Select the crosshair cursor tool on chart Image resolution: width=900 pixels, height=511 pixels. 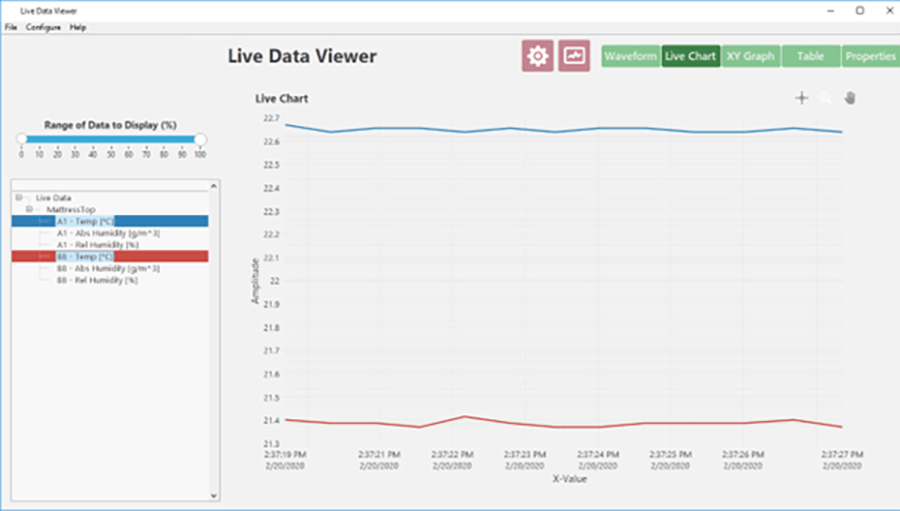coord(801,98)
